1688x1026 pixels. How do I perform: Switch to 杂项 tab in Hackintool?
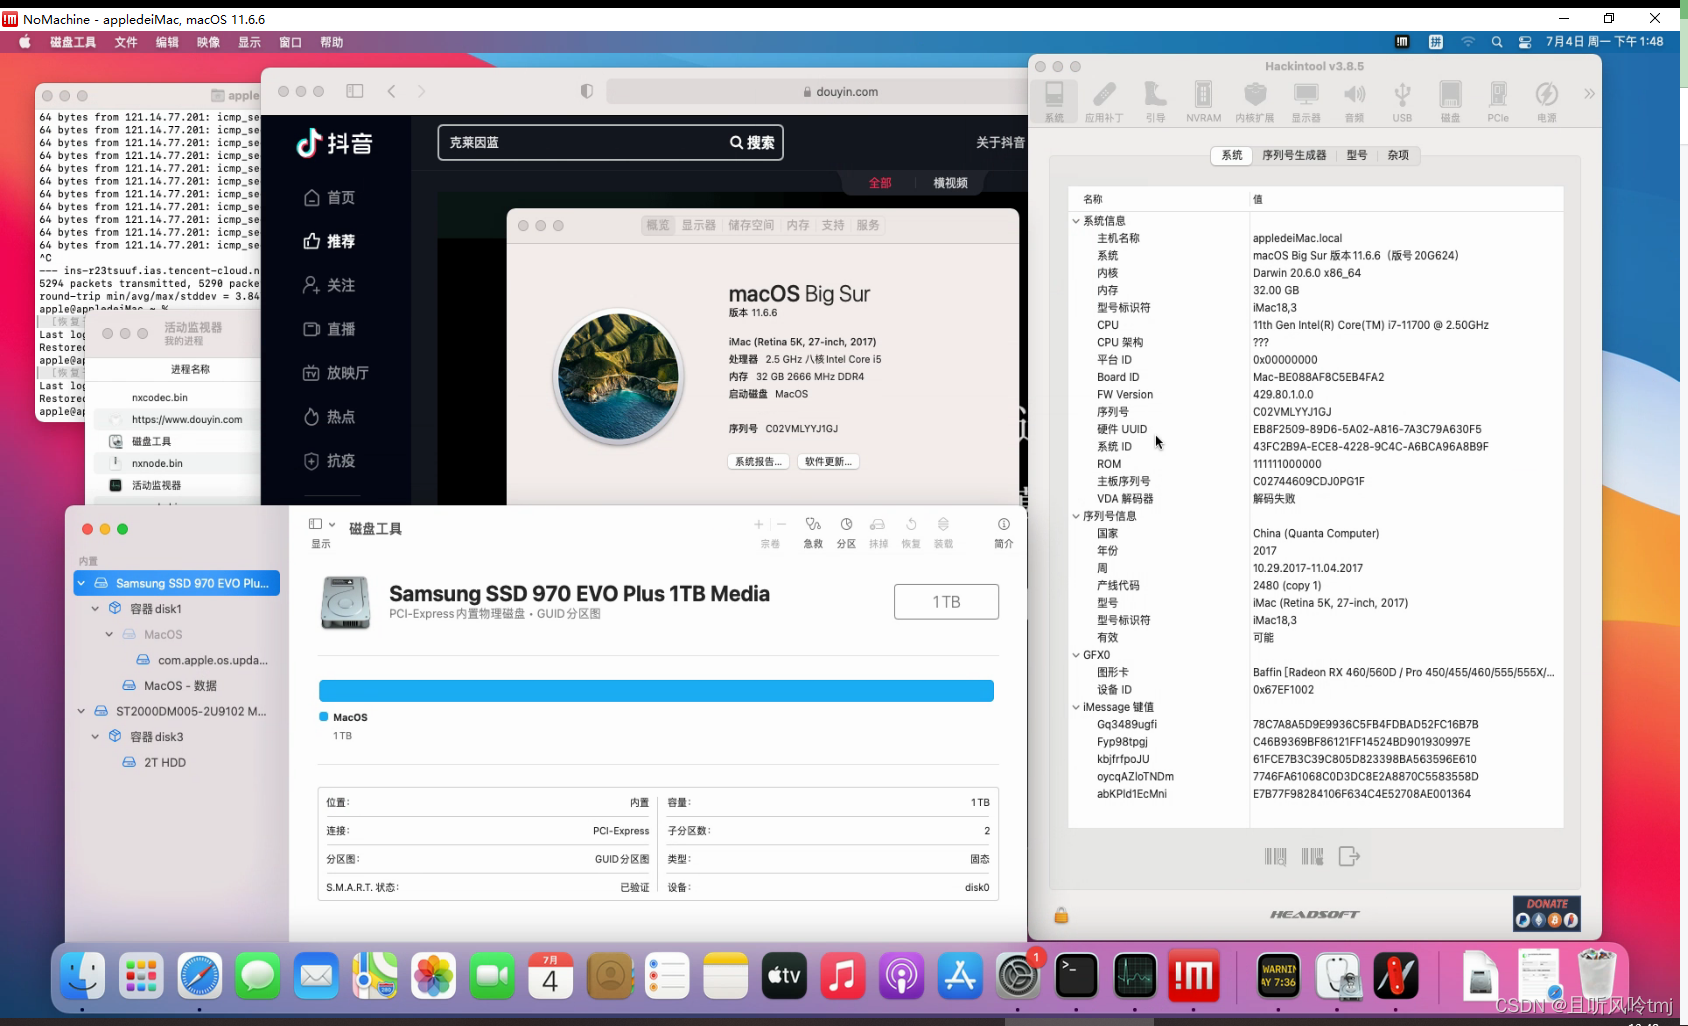pyautogui.click(x=1398, y=155)
